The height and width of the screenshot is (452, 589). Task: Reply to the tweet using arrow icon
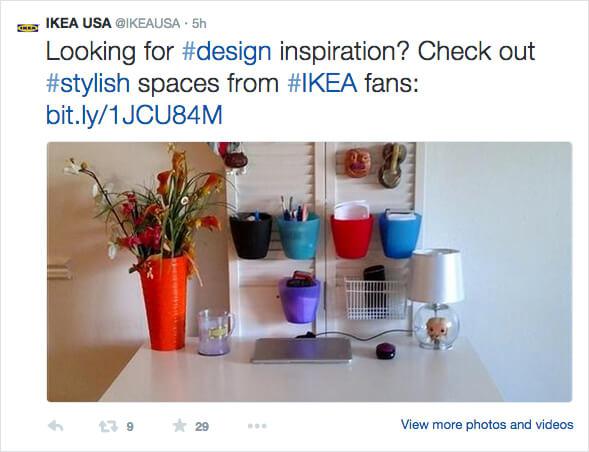(56, 426)
